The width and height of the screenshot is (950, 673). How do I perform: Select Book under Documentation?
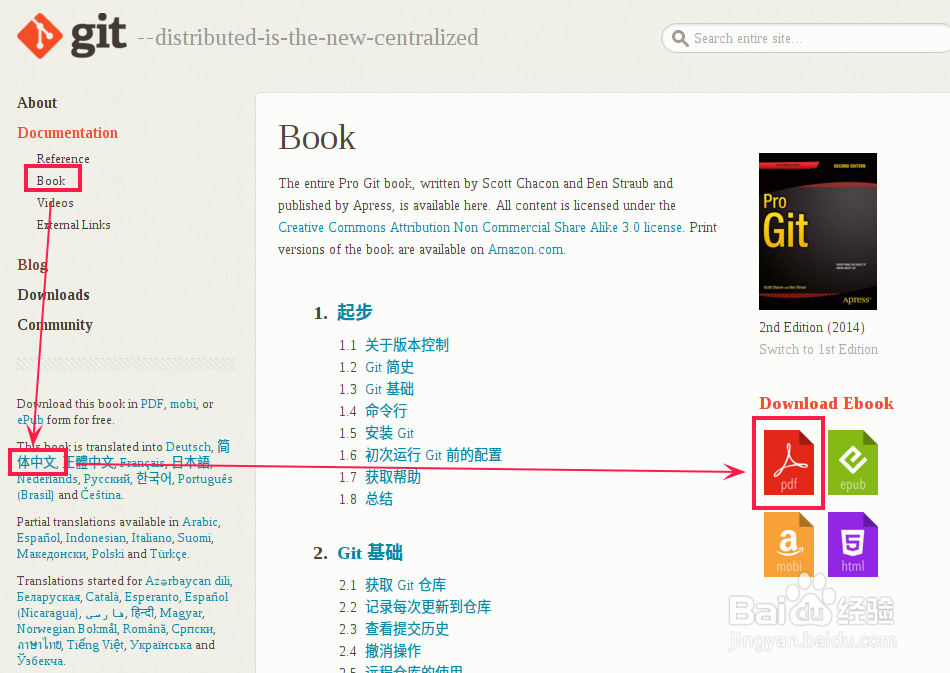(x=51, y=180)
